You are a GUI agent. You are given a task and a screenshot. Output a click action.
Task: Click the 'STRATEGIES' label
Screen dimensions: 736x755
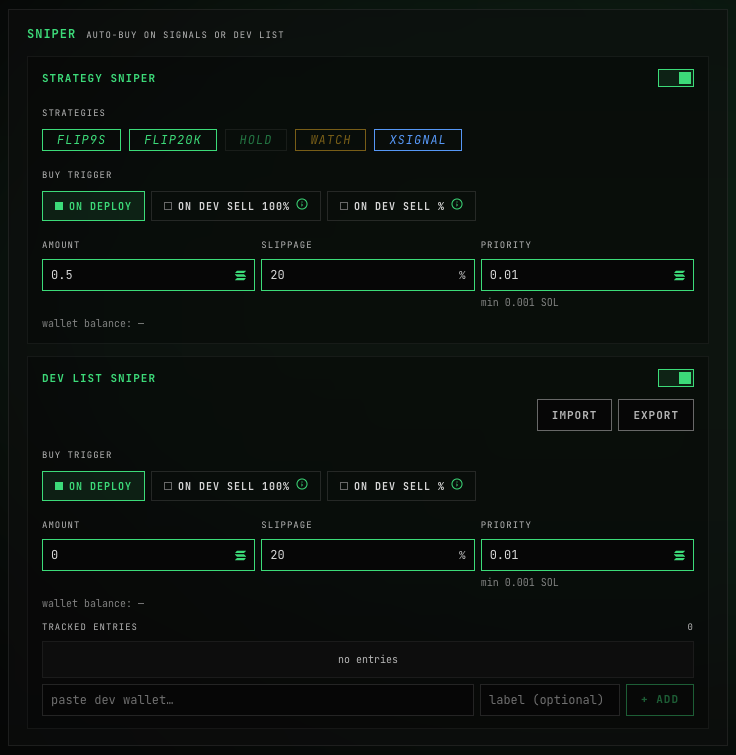point(74,113)
